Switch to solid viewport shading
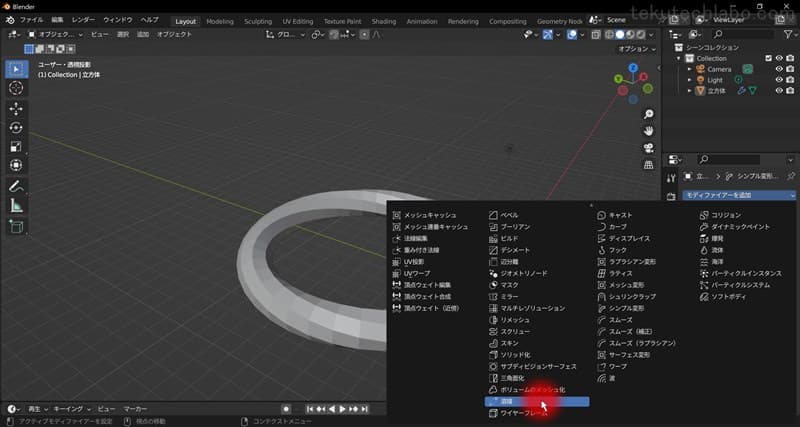Viewport: 800px width, 427px height. 619,35
